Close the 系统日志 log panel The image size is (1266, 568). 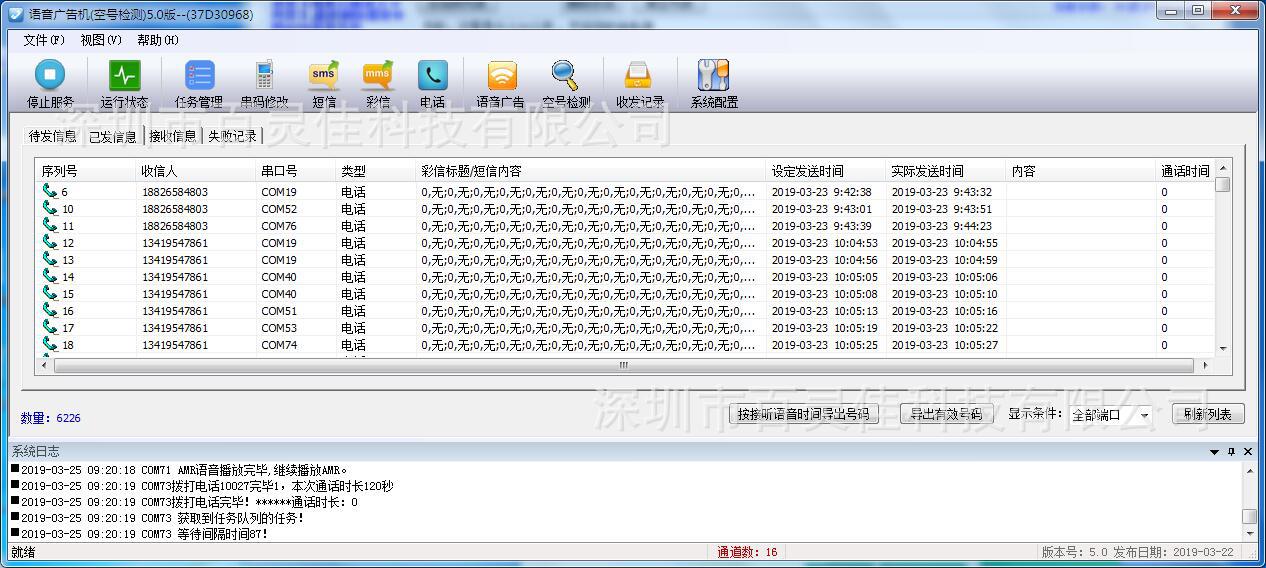tap(1248, 452)
